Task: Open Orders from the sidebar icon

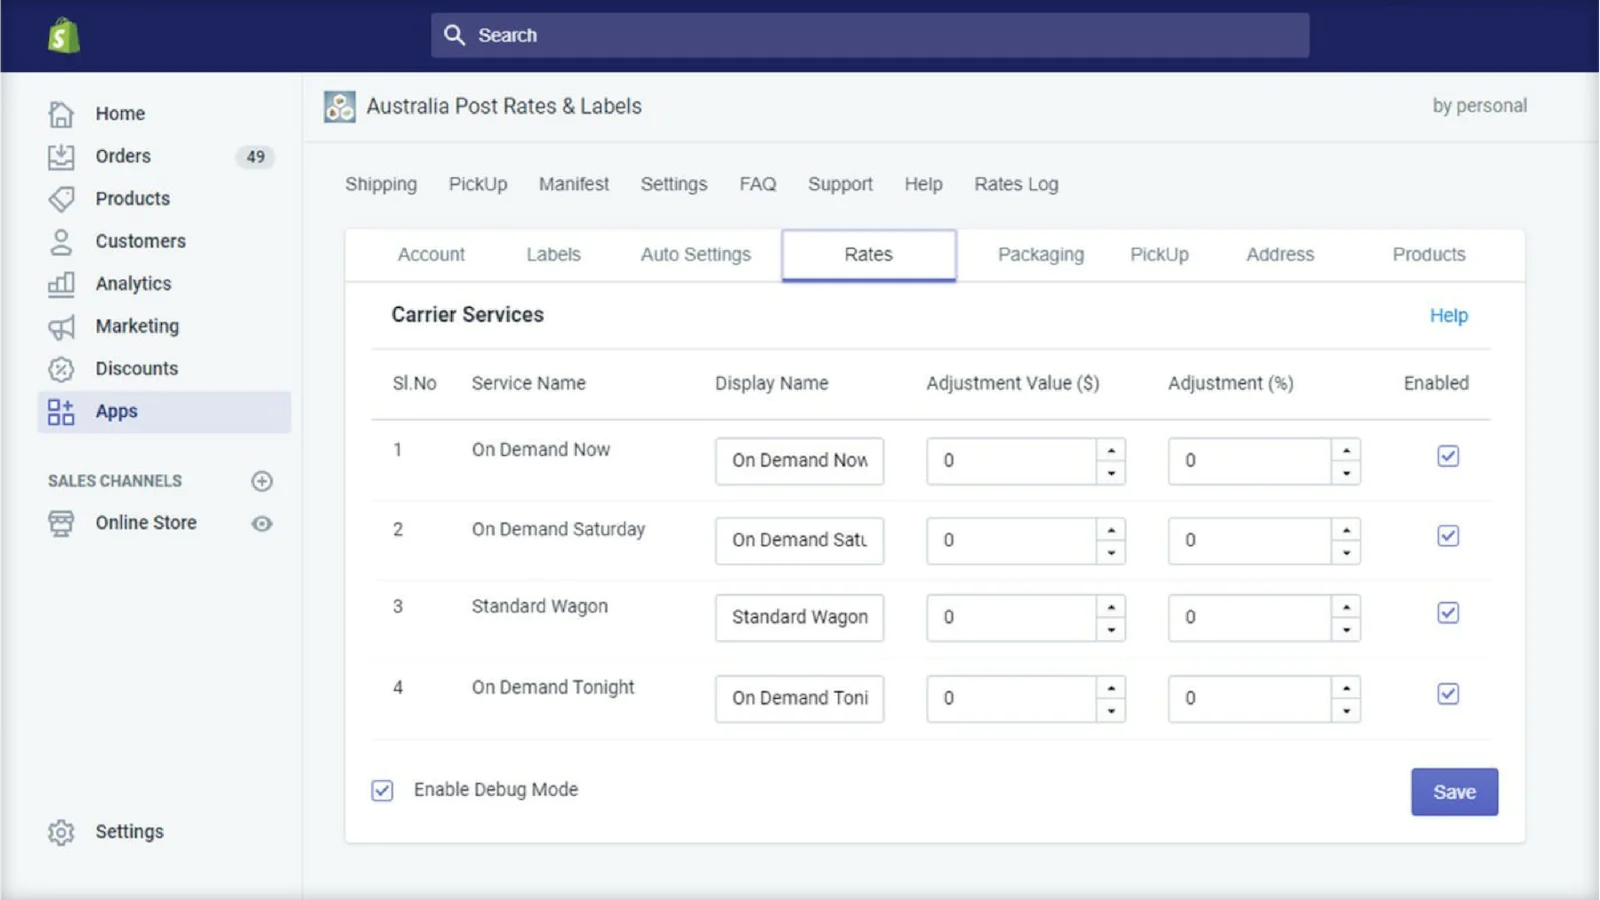Action: tap(61, 156)
